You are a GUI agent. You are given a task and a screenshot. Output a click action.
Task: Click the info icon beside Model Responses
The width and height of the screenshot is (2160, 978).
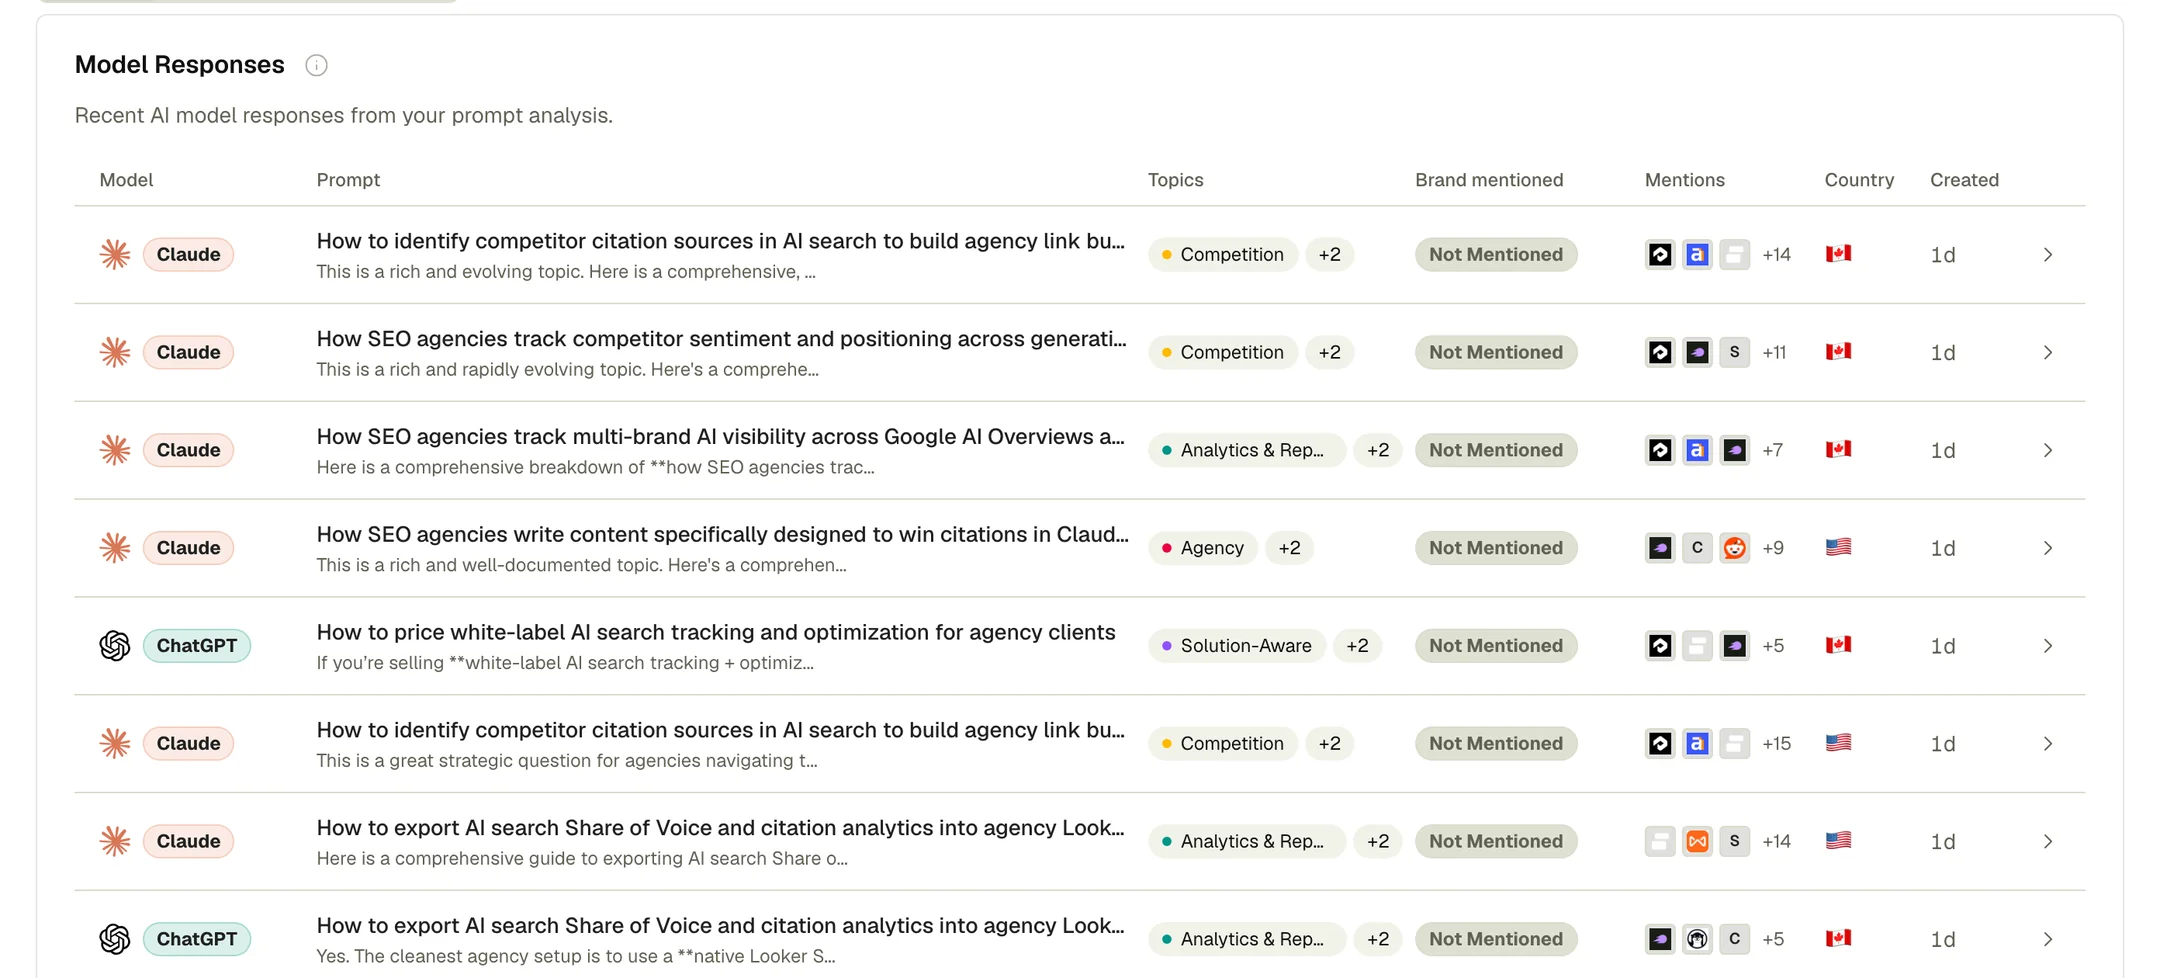click(316, 65)
